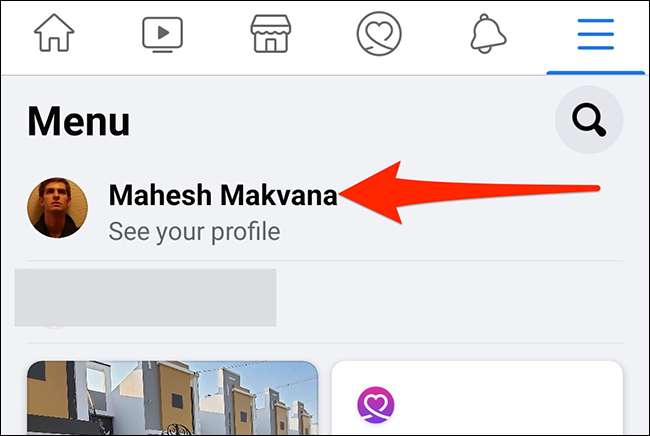Image resolution: width=650 pixels, height=436 pixels.
Task: Click "See your profile" text
Action: [x=194, y=232]
